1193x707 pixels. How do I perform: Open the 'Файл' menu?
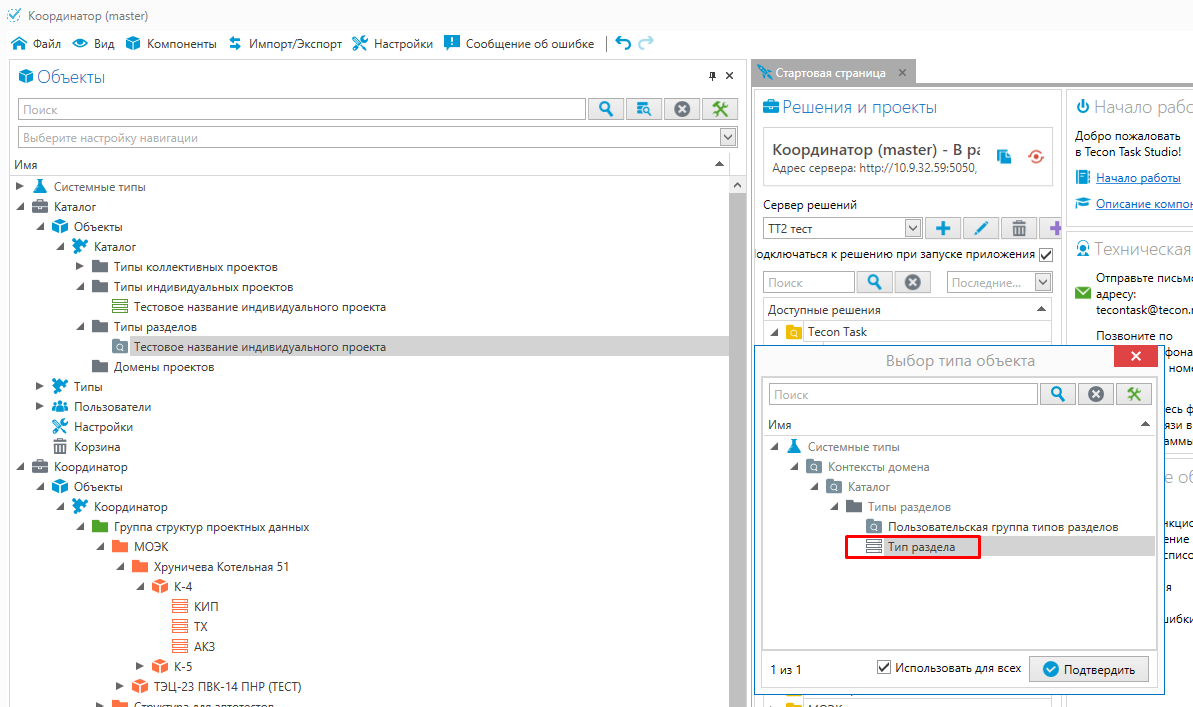[x=37, y=44]
